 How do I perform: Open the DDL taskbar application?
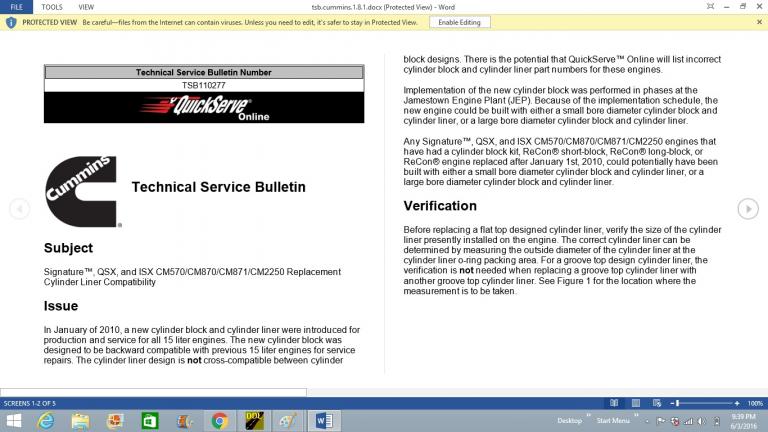(x=254, y=421)
